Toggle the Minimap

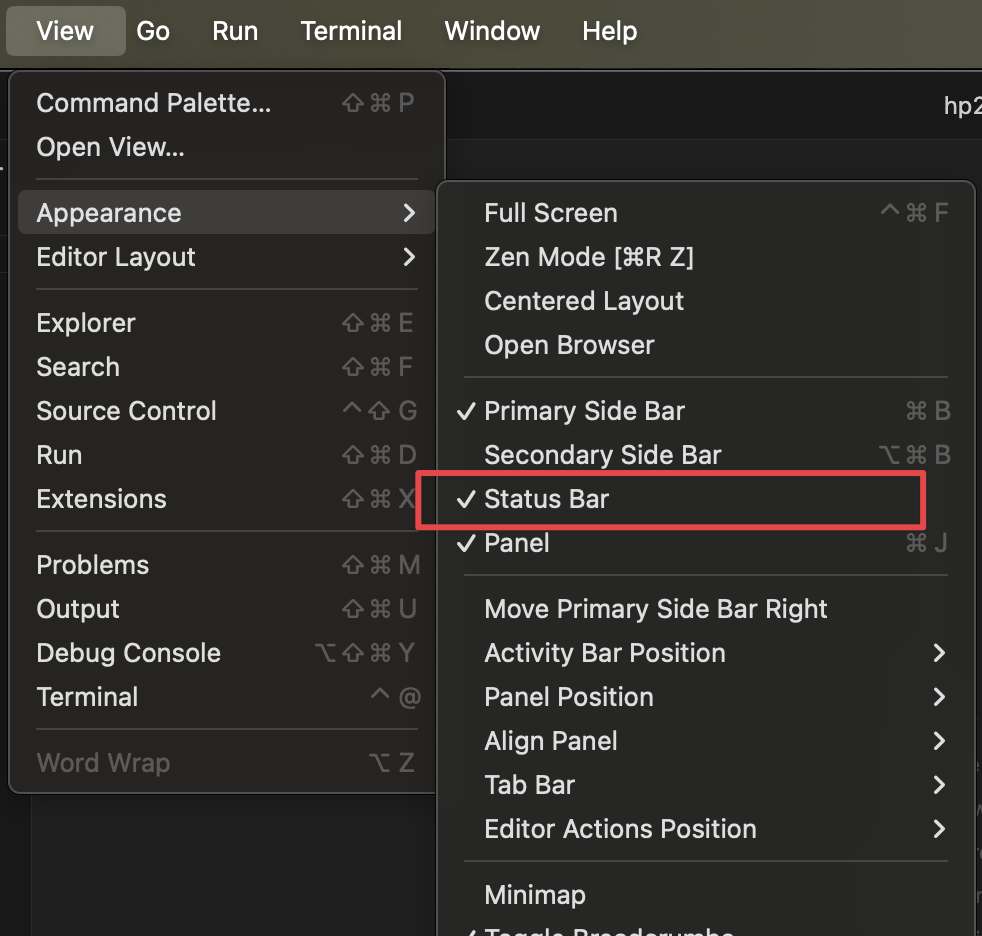(535, 895)
